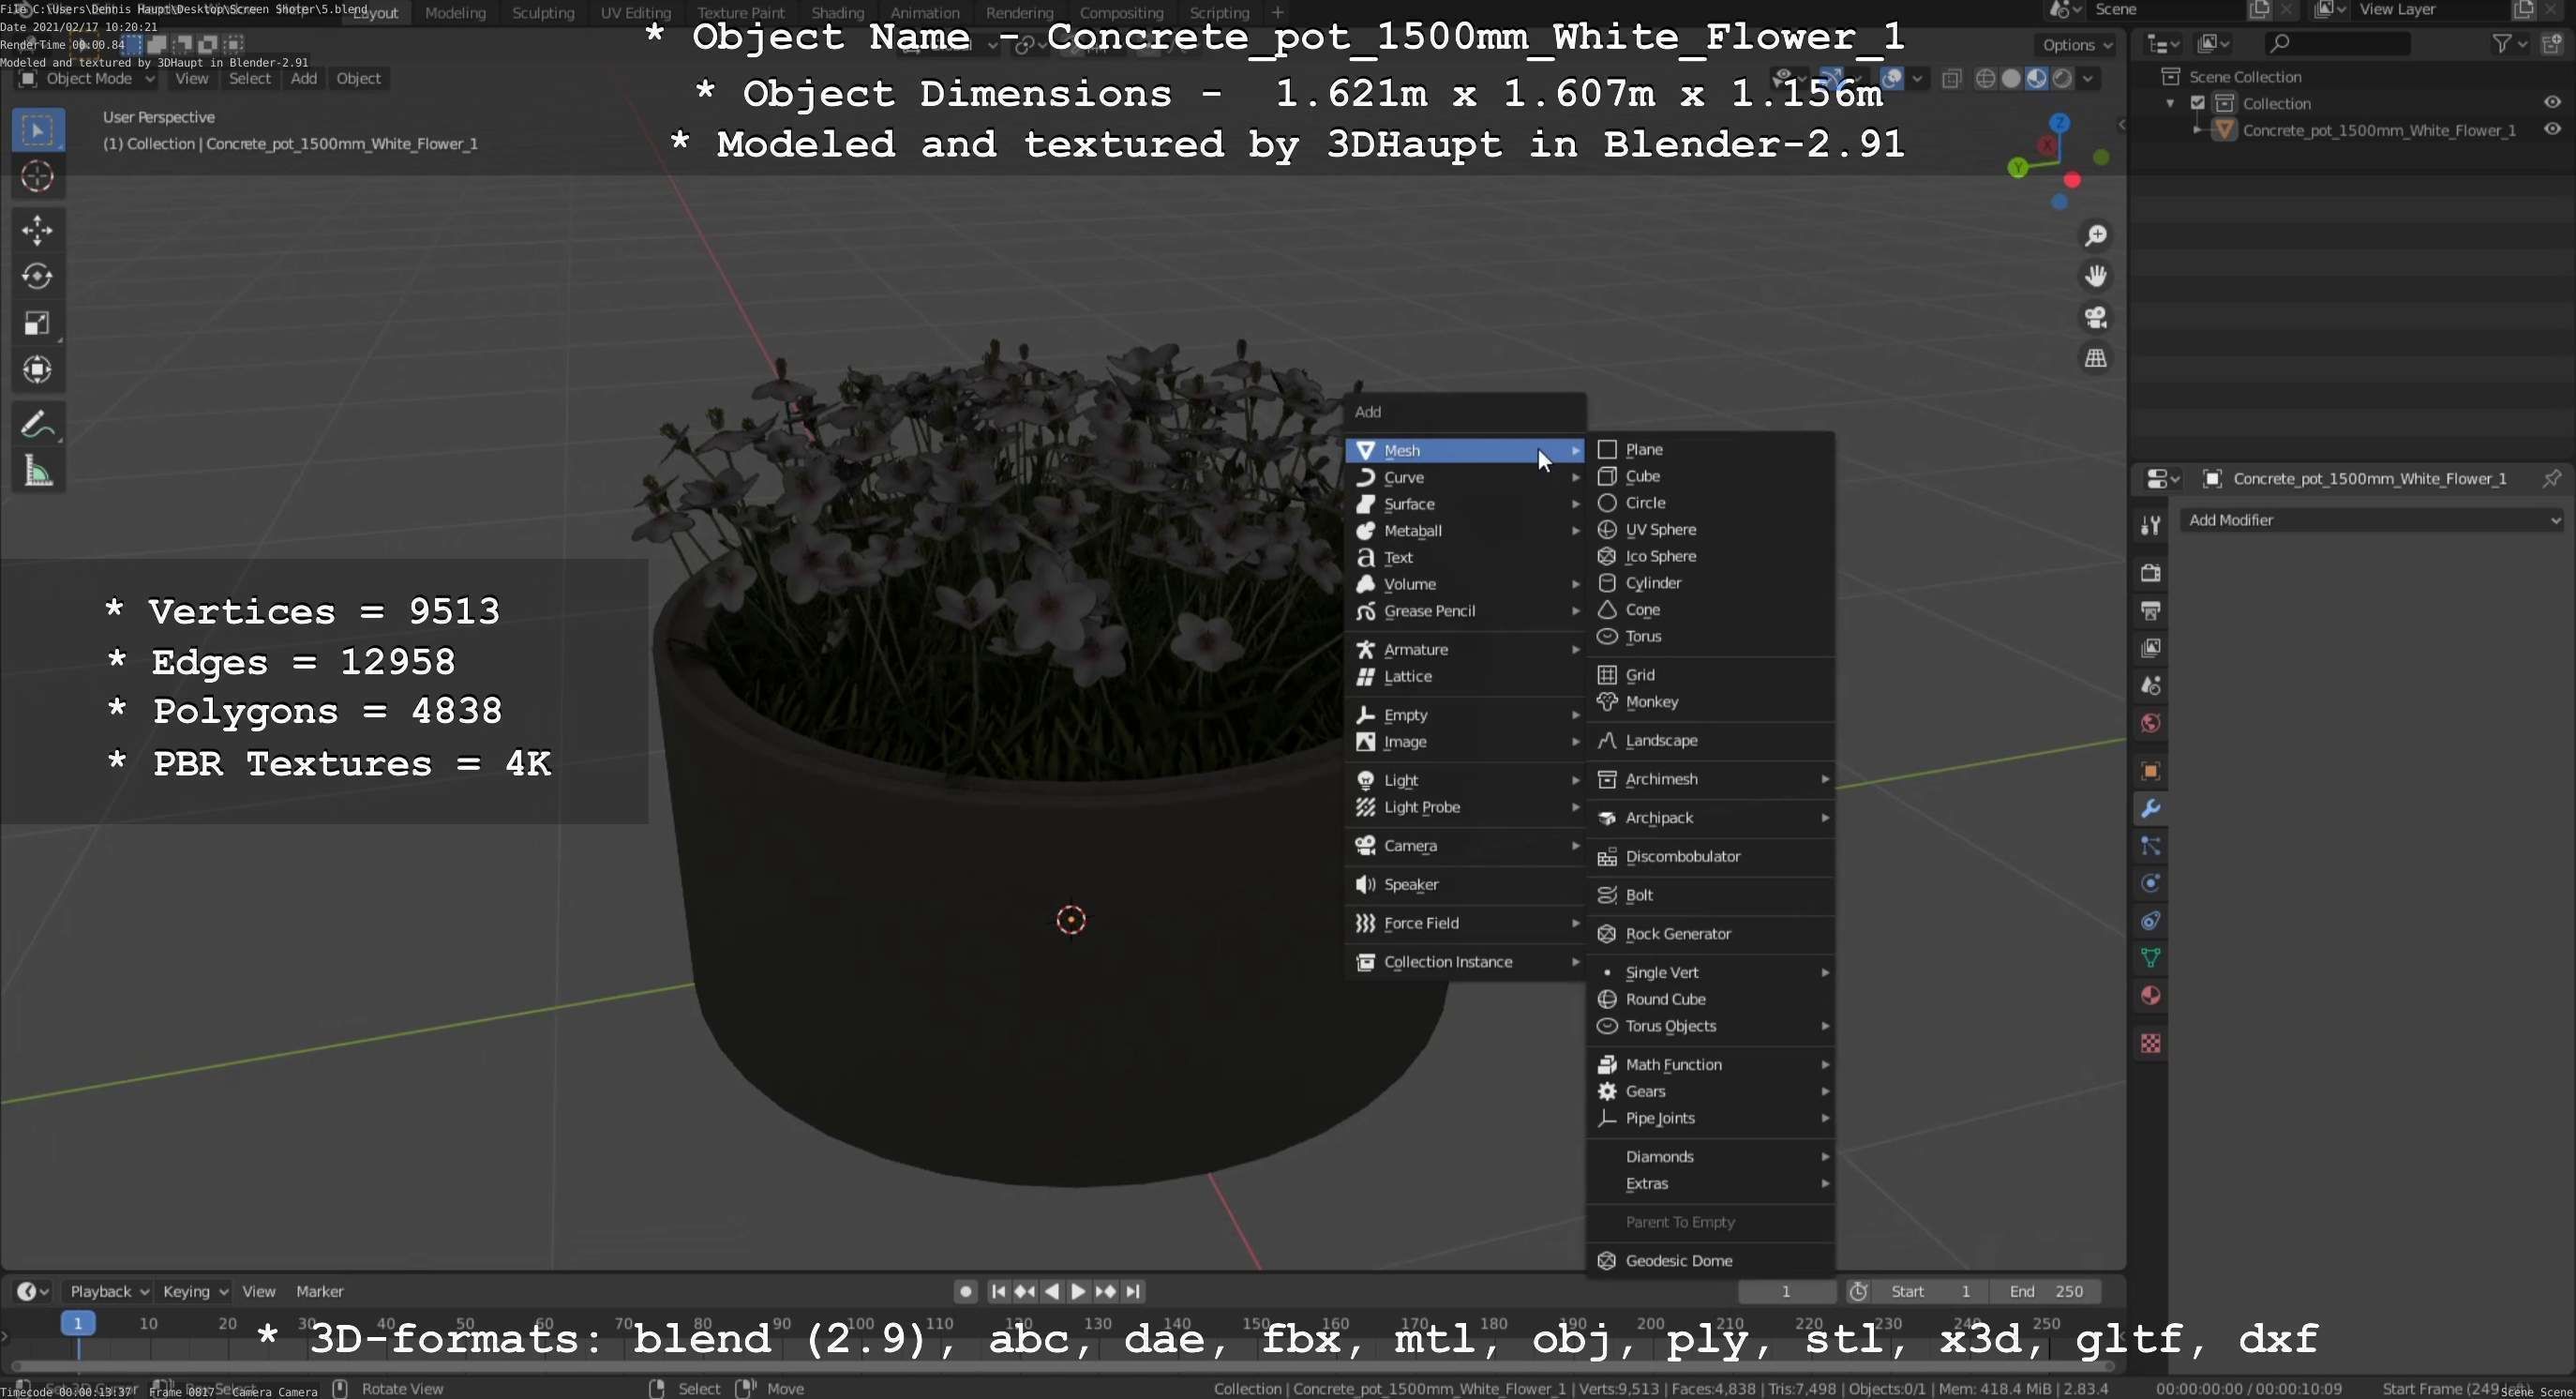The image size is (2576, 1399).
Task: Open the Object properties tab
Action: 2150,771
